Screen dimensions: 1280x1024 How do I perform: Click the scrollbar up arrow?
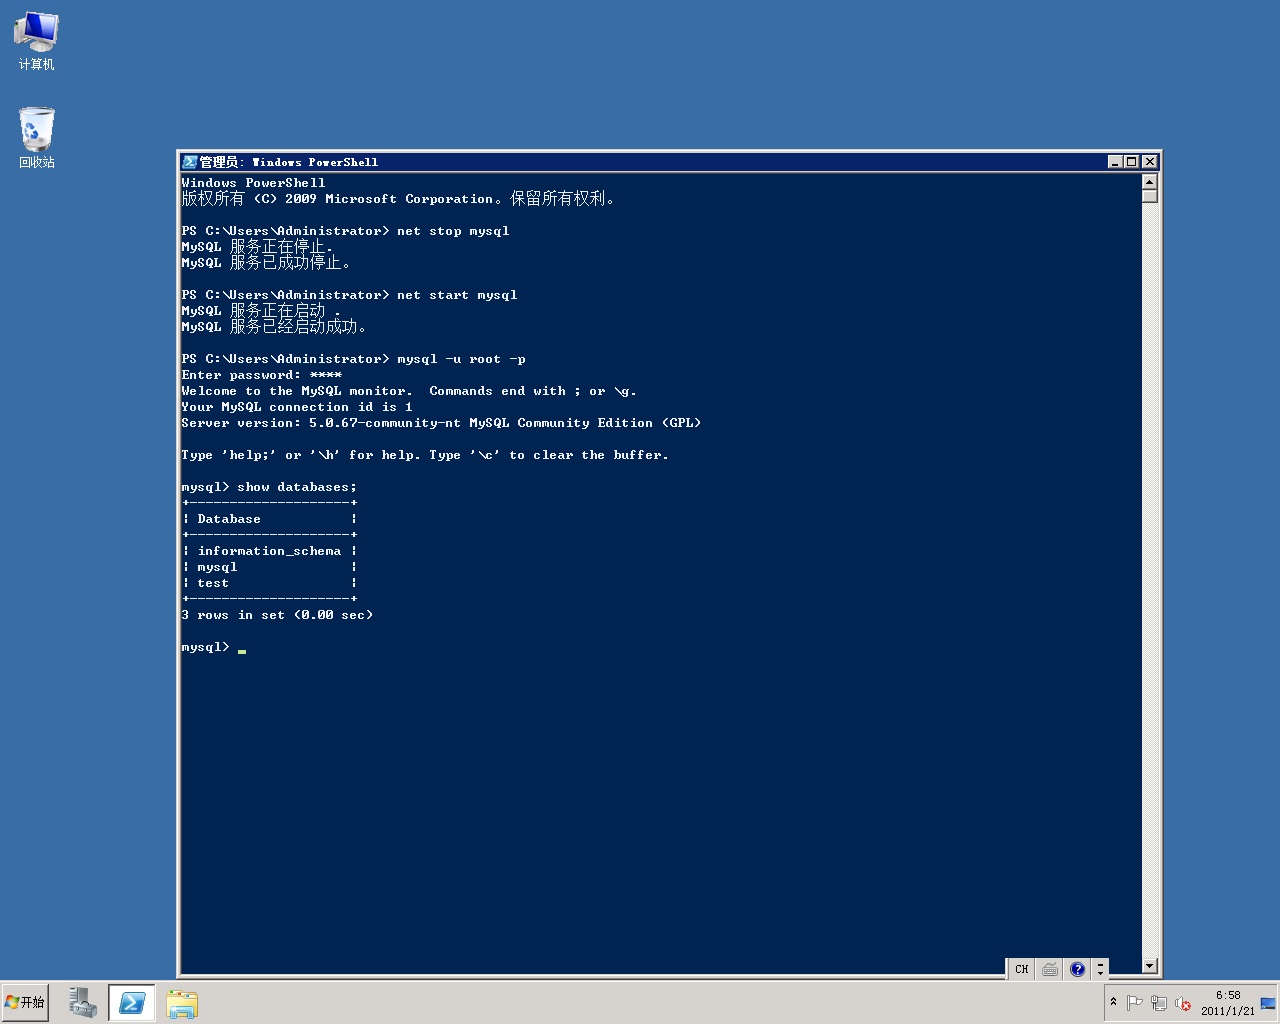[x=1150, y=181]
